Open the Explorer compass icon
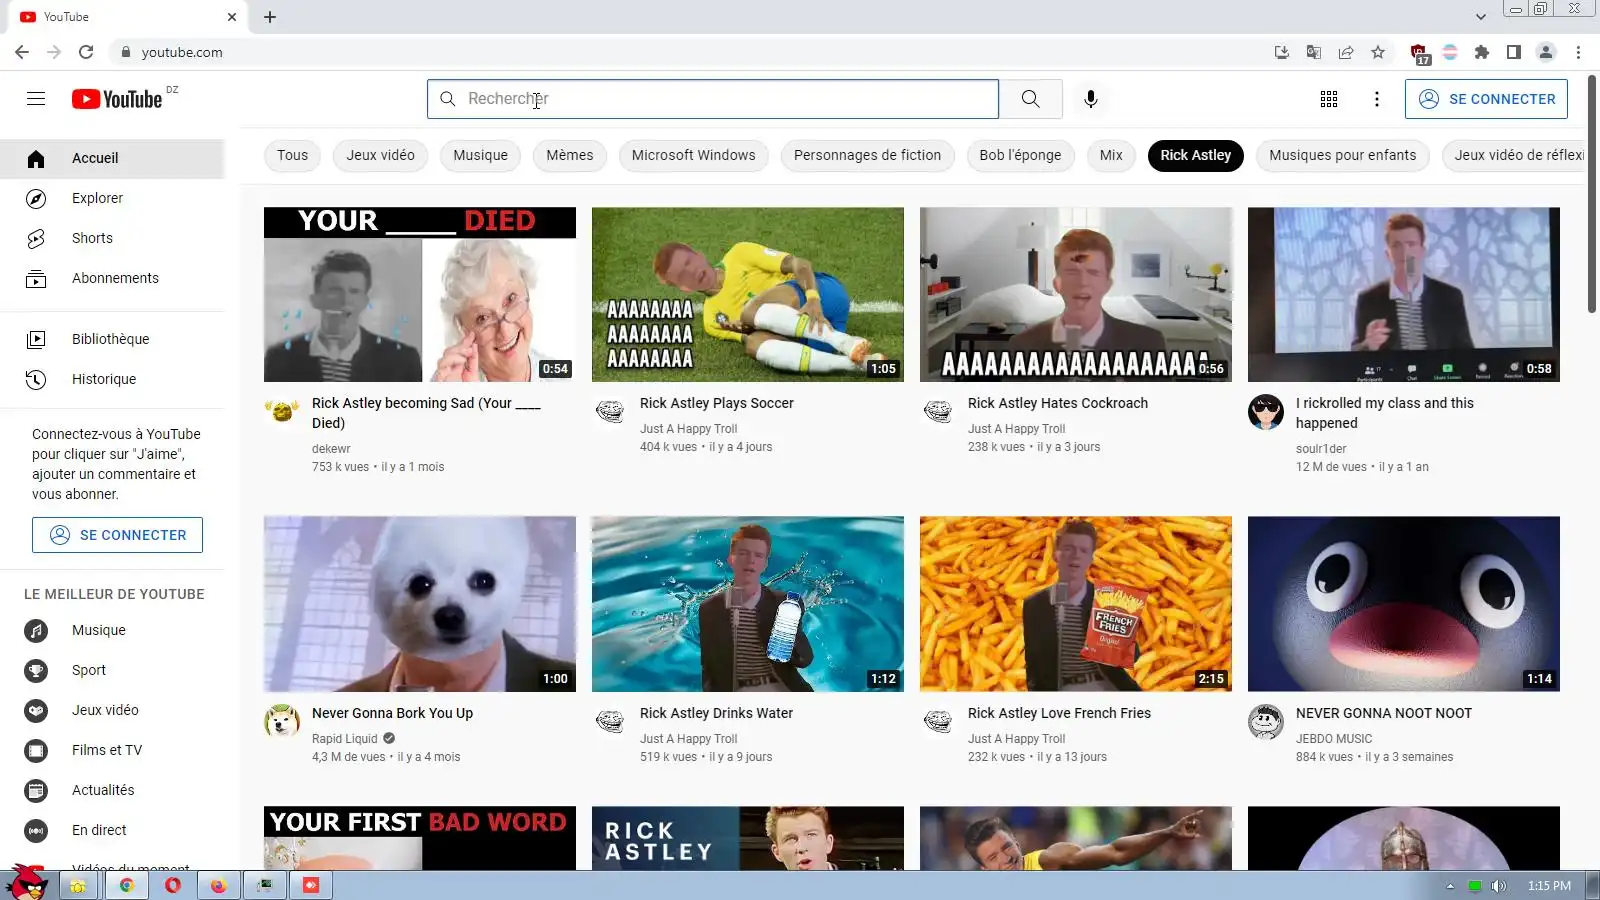1600x900 pixels. [x=36, y=199]
